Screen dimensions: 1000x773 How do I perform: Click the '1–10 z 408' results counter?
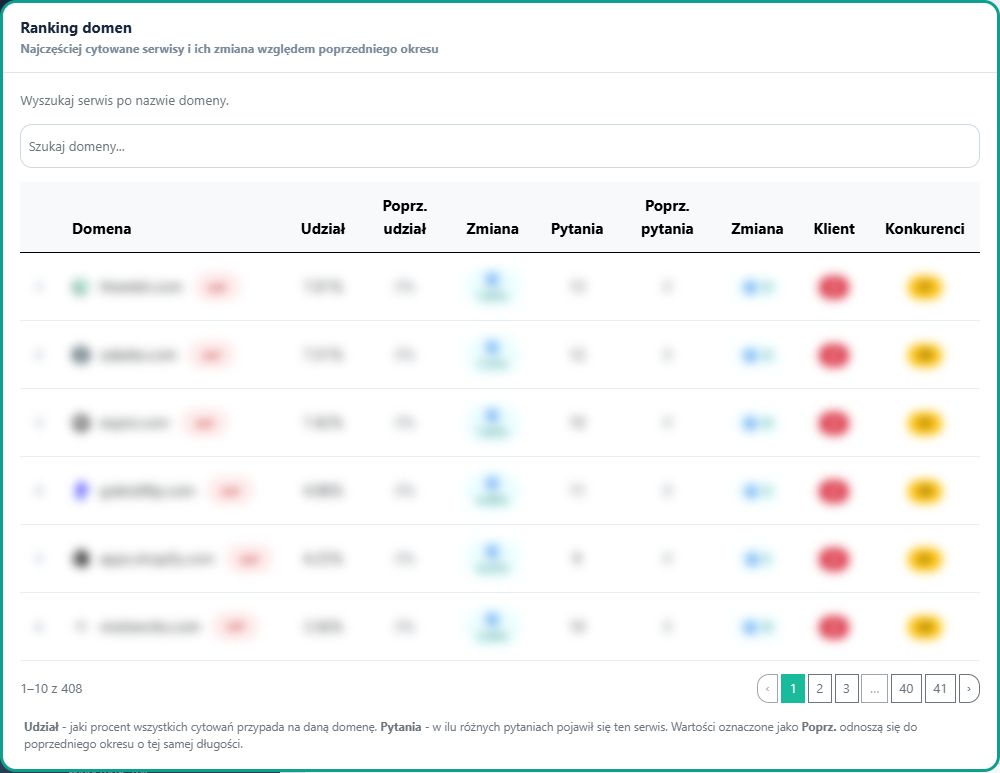click(52, 689)
